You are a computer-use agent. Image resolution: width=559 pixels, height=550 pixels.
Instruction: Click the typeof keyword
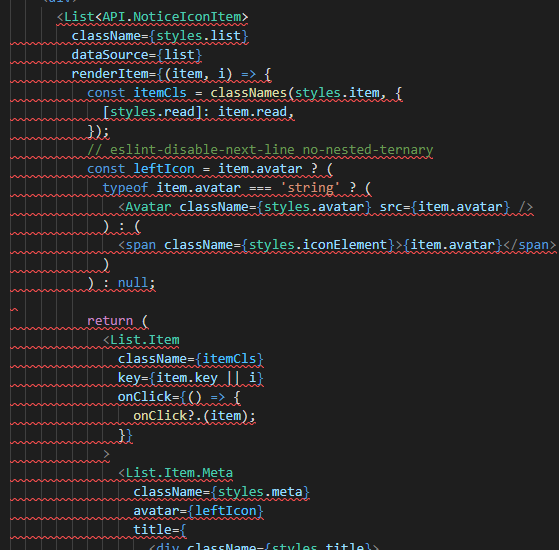[x=125, y=188]
